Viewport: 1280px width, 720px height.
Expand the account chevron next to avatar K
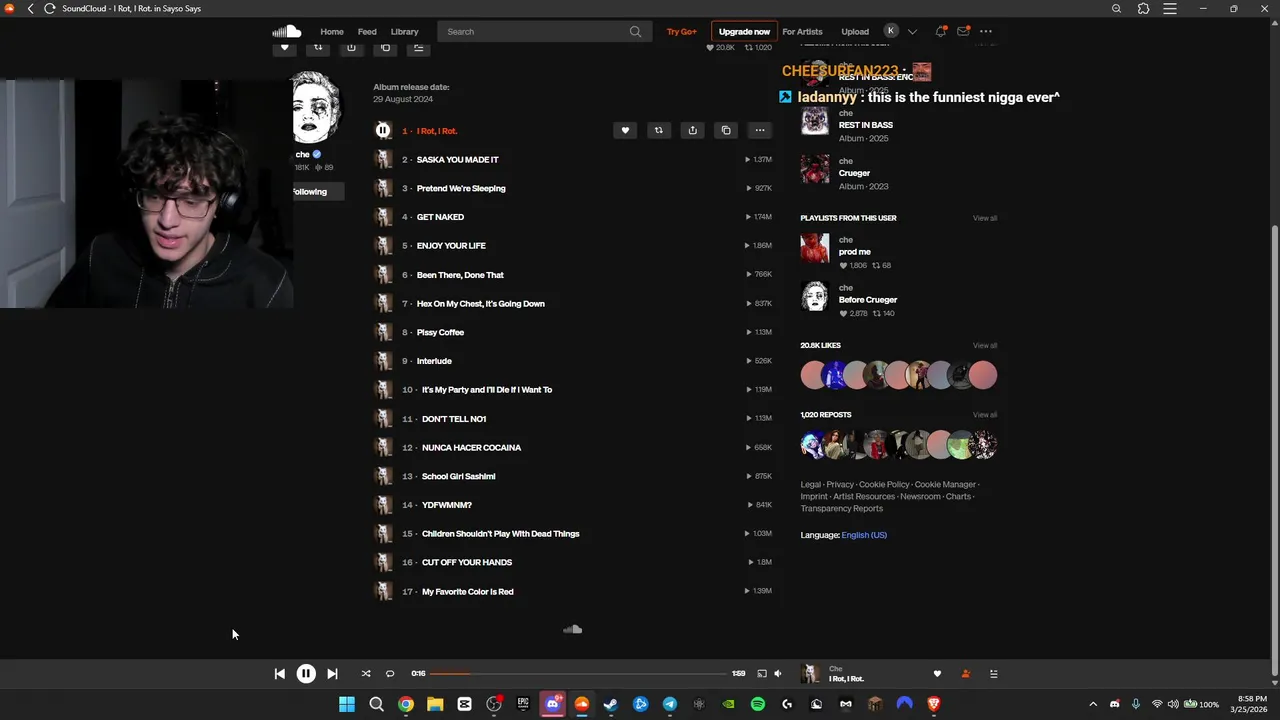[x=912, y=31]
